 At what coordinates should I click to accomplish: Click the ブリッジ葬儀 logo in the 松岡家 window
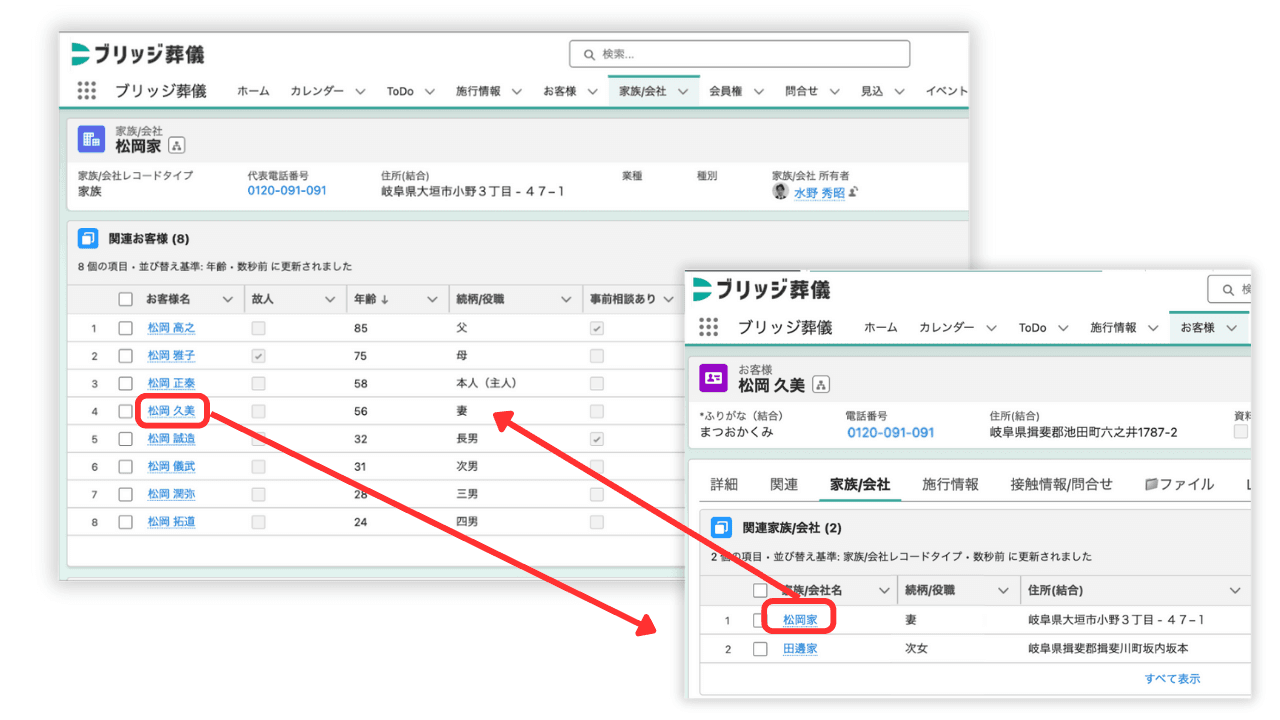tap(138, 54)
